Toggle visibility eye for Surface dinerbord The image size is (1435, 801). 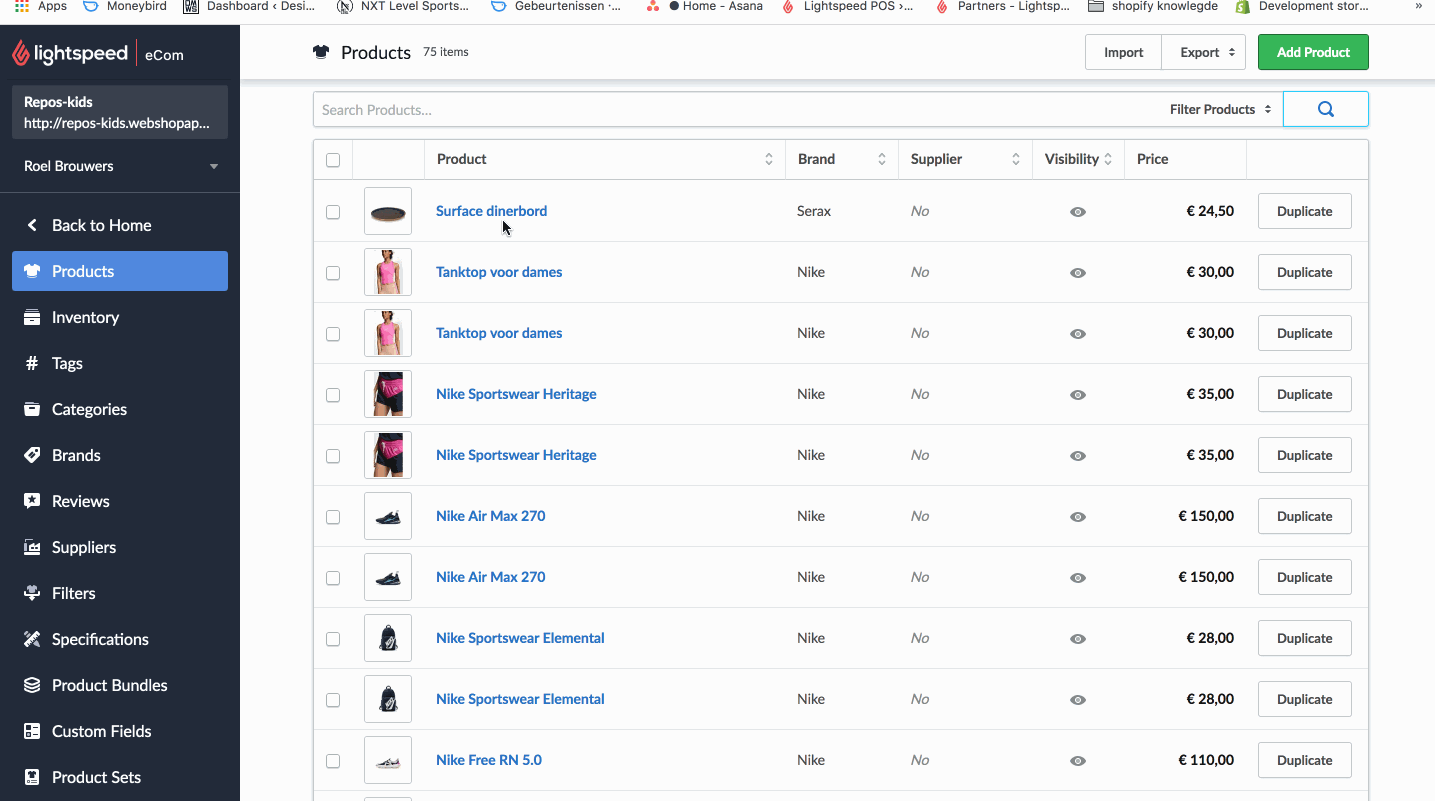coord(1078,212)
